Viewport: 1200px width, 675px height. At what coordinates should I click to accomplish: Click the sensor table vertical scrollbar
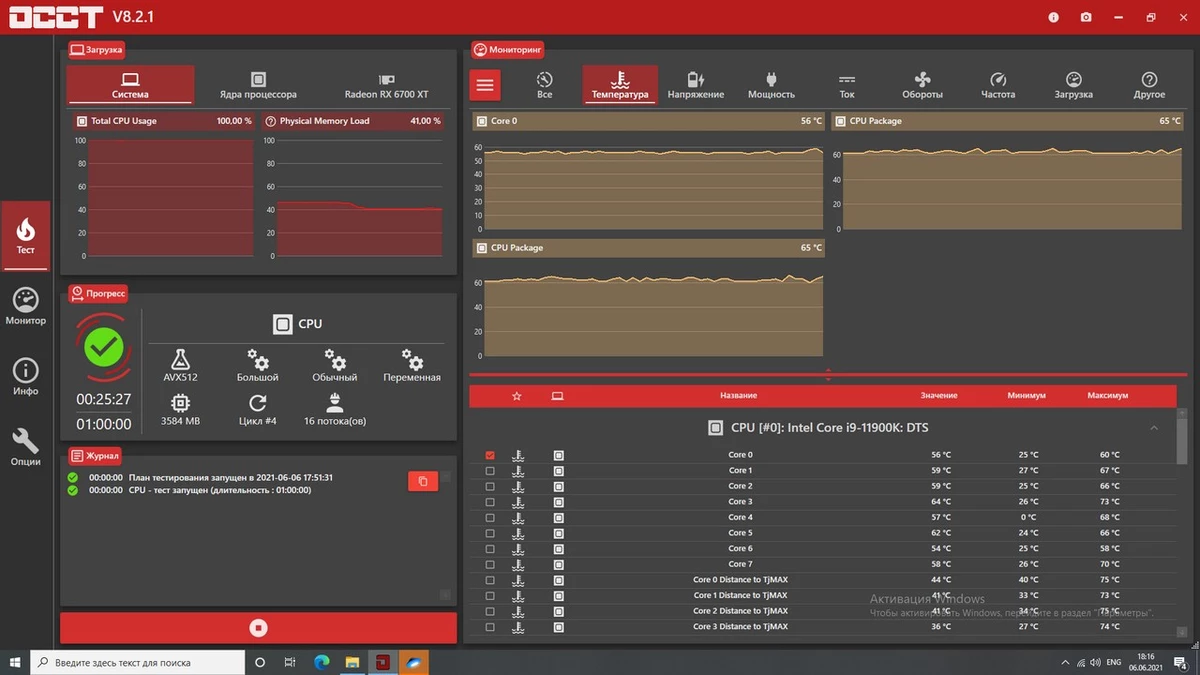point(1184,440)
